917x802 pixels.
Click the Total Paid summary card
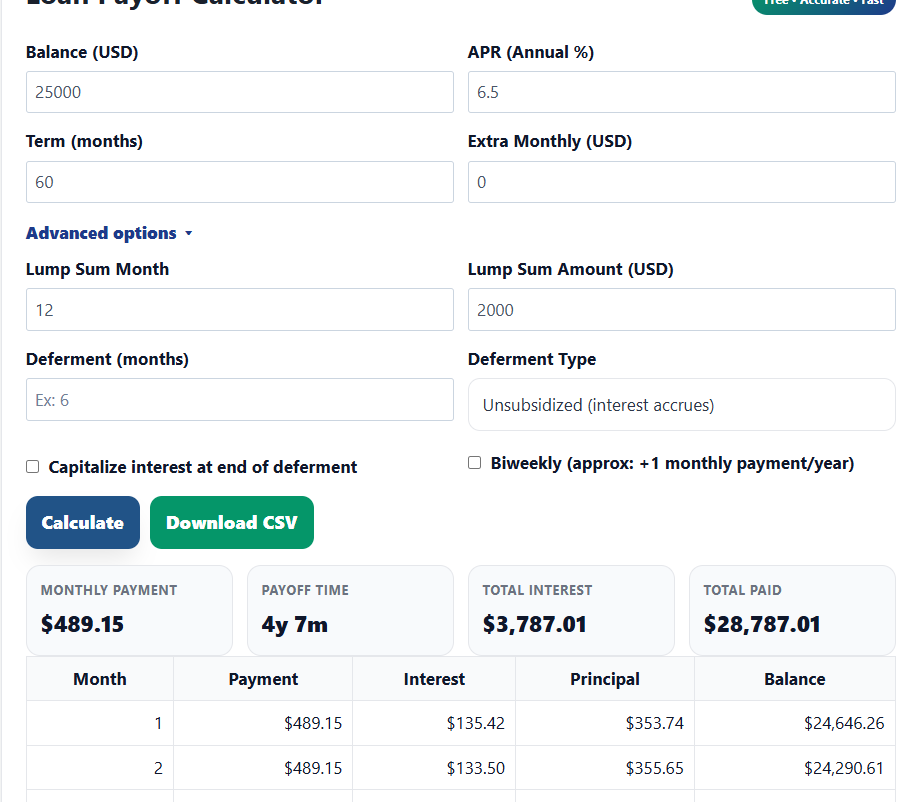pyautogui.click(x=792, y=610)
